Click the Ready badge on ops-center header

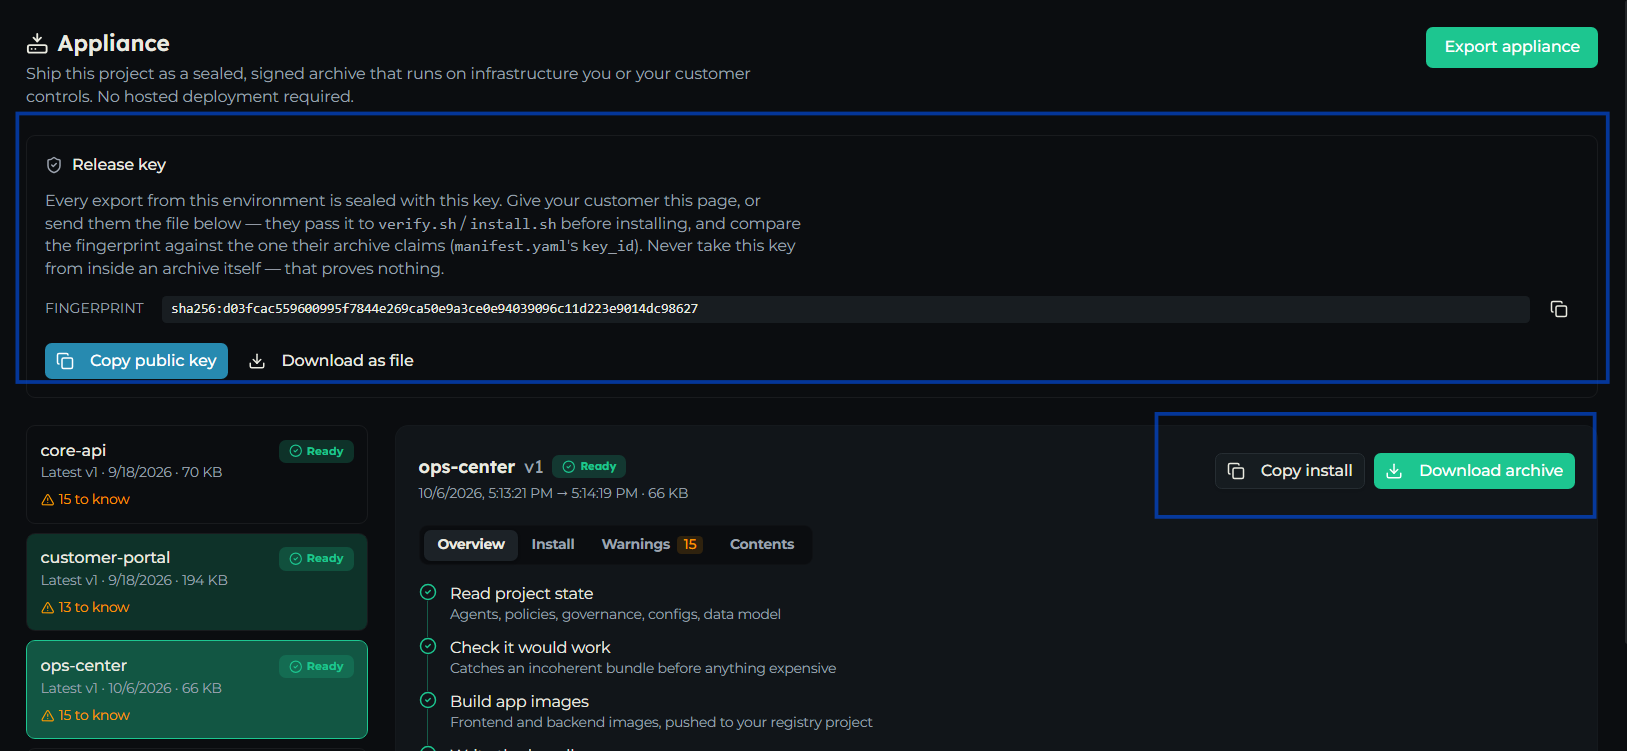[x=589, y=467]
